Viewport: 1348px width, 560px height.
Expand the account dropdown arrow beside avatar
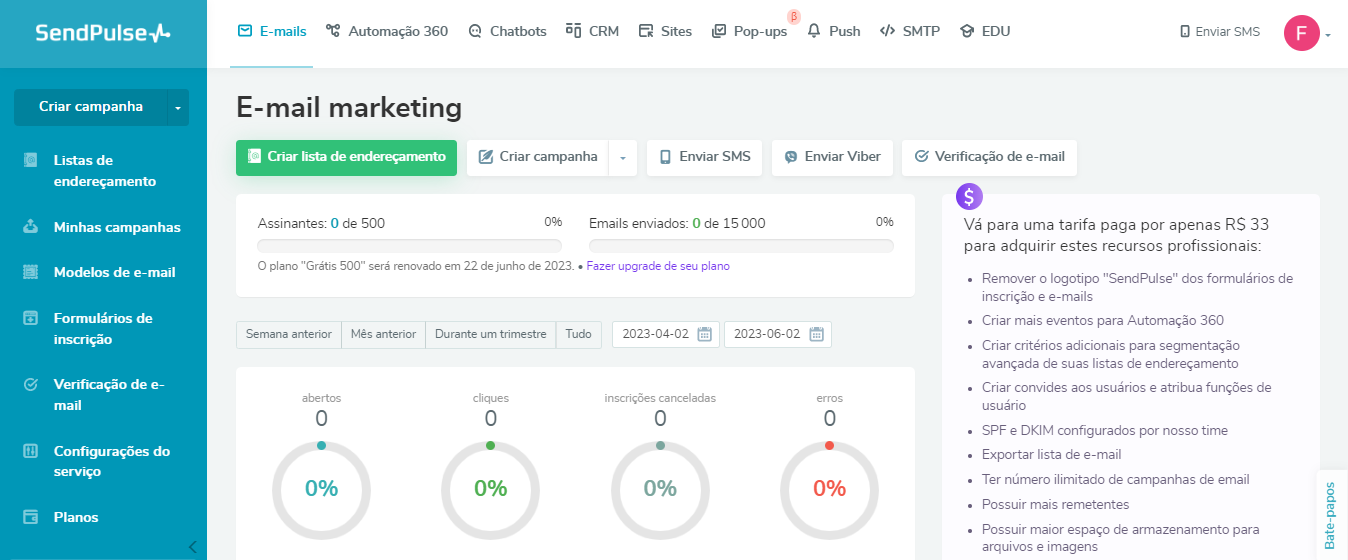tap(1328, 35)
